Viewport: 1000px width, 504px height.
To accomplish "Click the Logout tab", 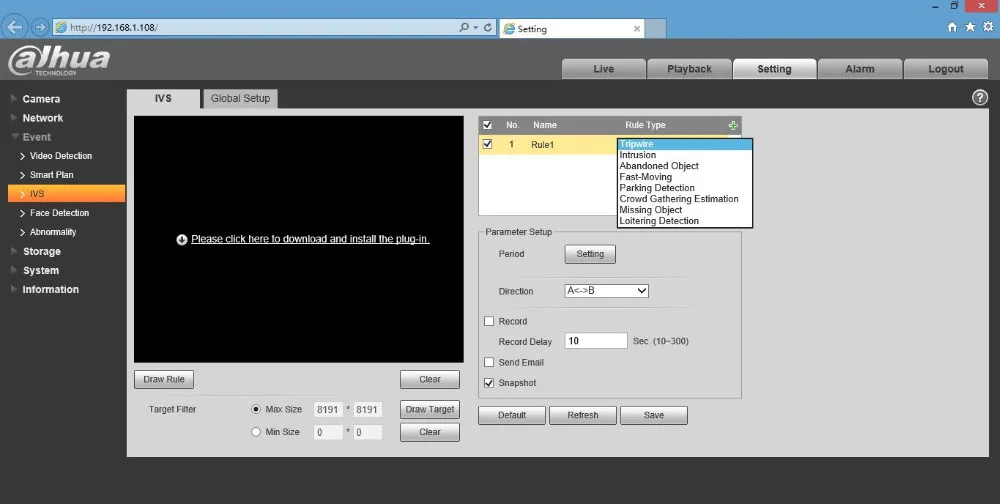I will 946,69.
